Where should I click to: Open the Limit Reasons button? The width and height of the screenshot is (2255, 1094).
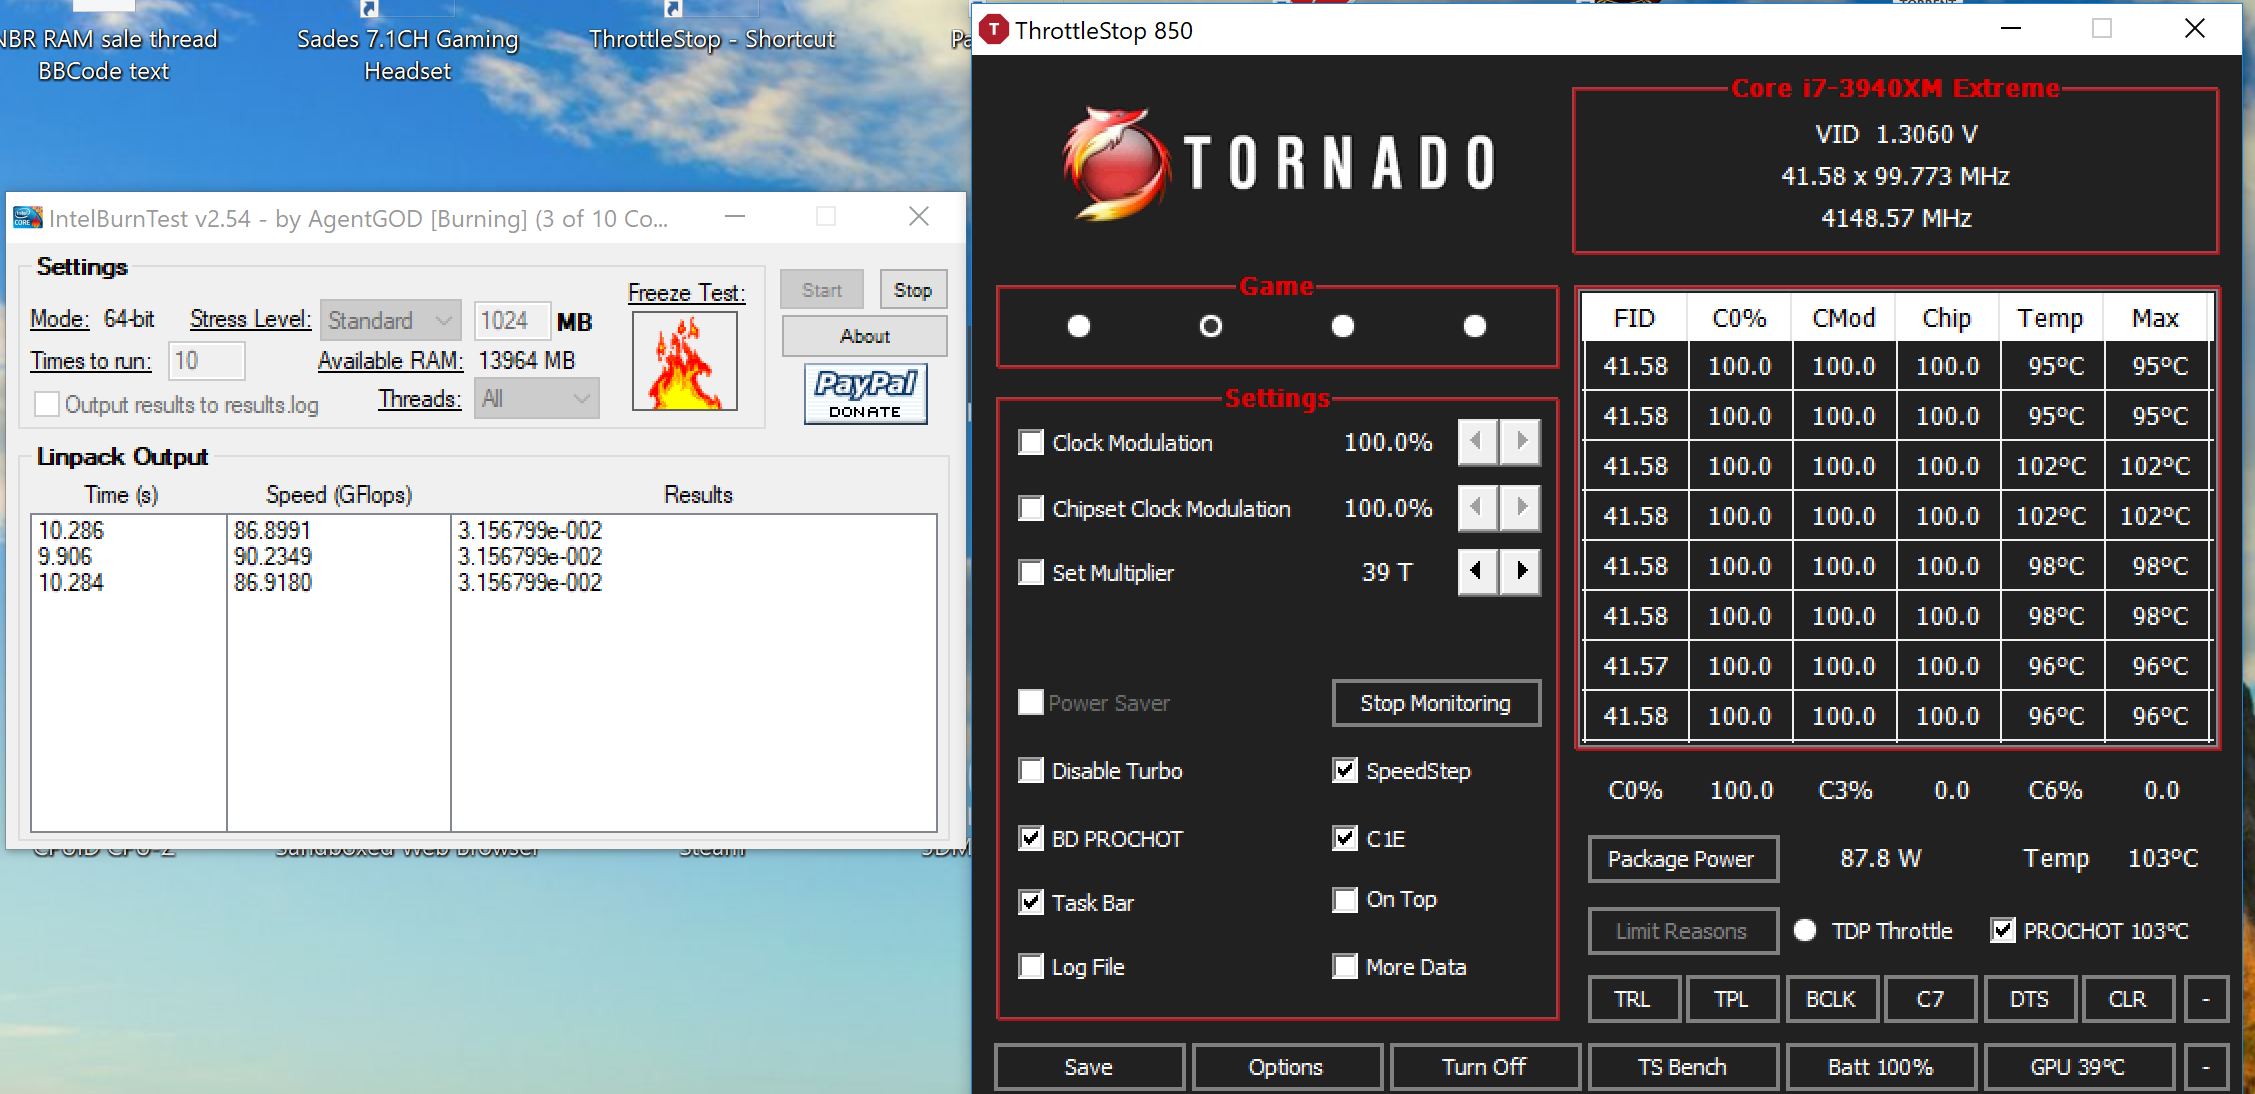pos(1683,931)
